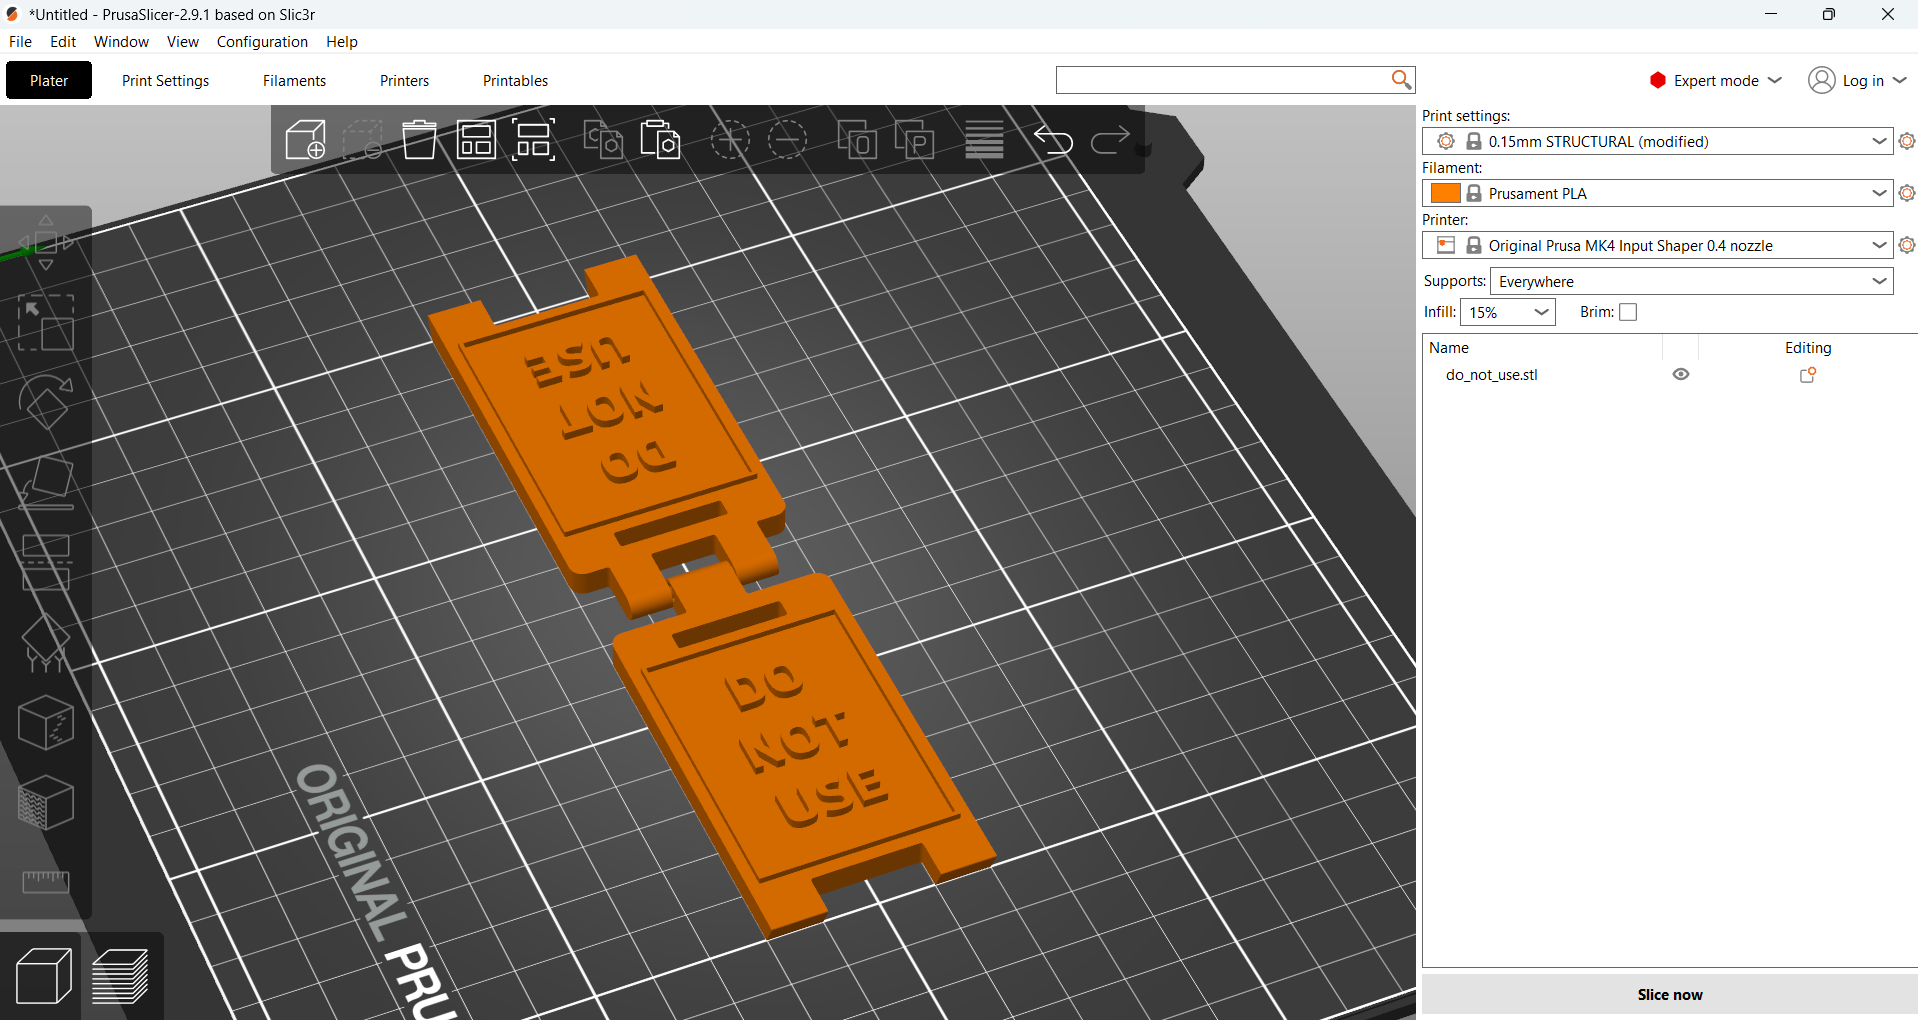
Task: Select the Cut tool in left toolbar
Action: pos(46,562)
